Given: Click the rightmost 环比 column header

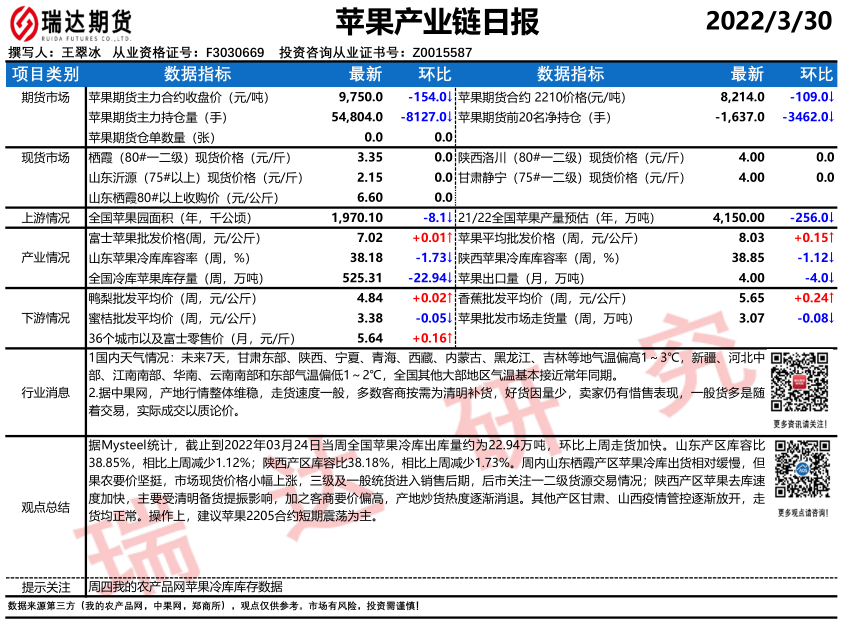Looking at the screenshot, I should pyautogui.click(x=815, y=74).
